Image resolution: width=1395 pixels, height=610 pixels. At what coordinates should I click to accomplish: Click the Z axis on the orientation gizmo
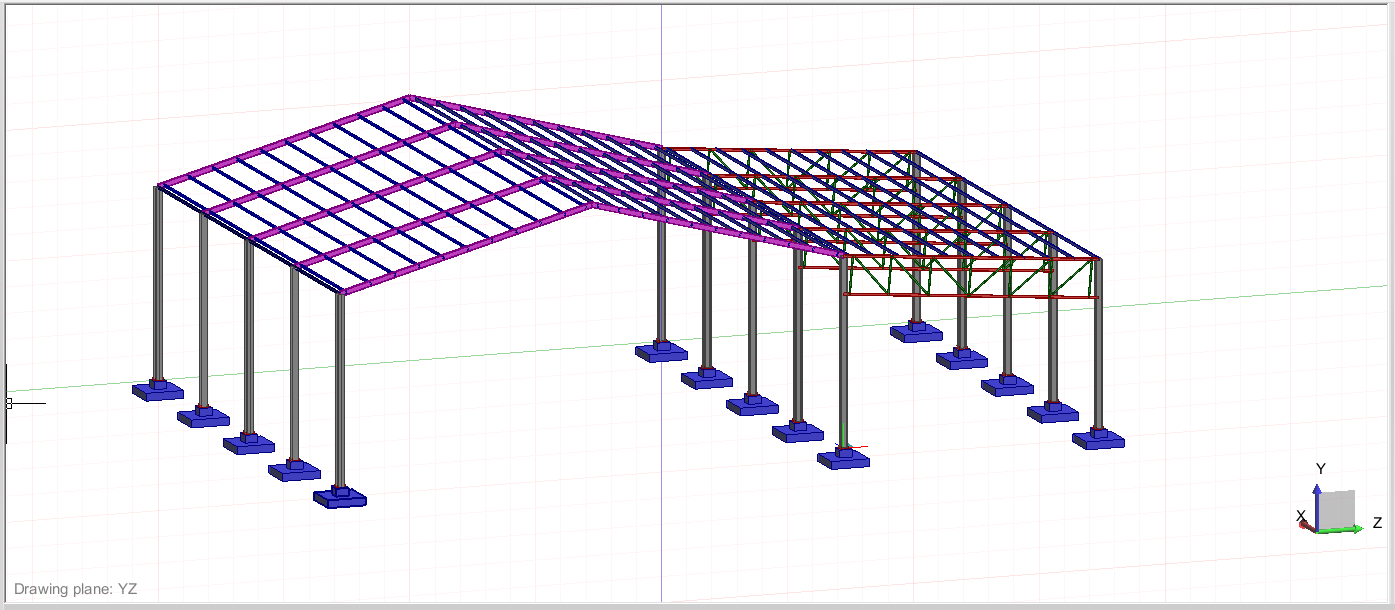tap(1341, 529)
